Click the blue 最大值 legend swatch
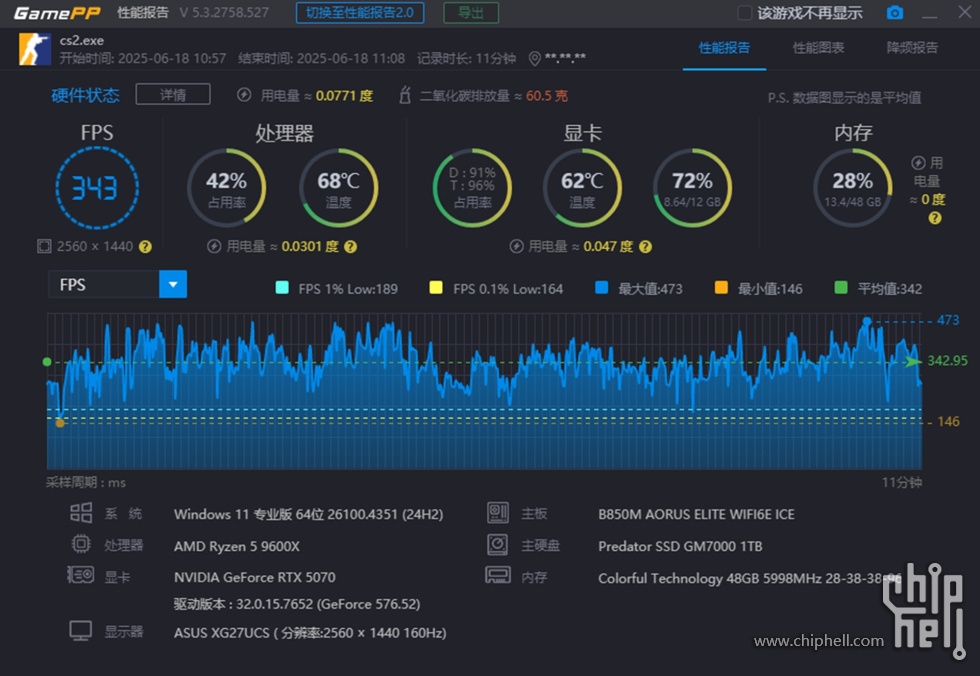 602,287
